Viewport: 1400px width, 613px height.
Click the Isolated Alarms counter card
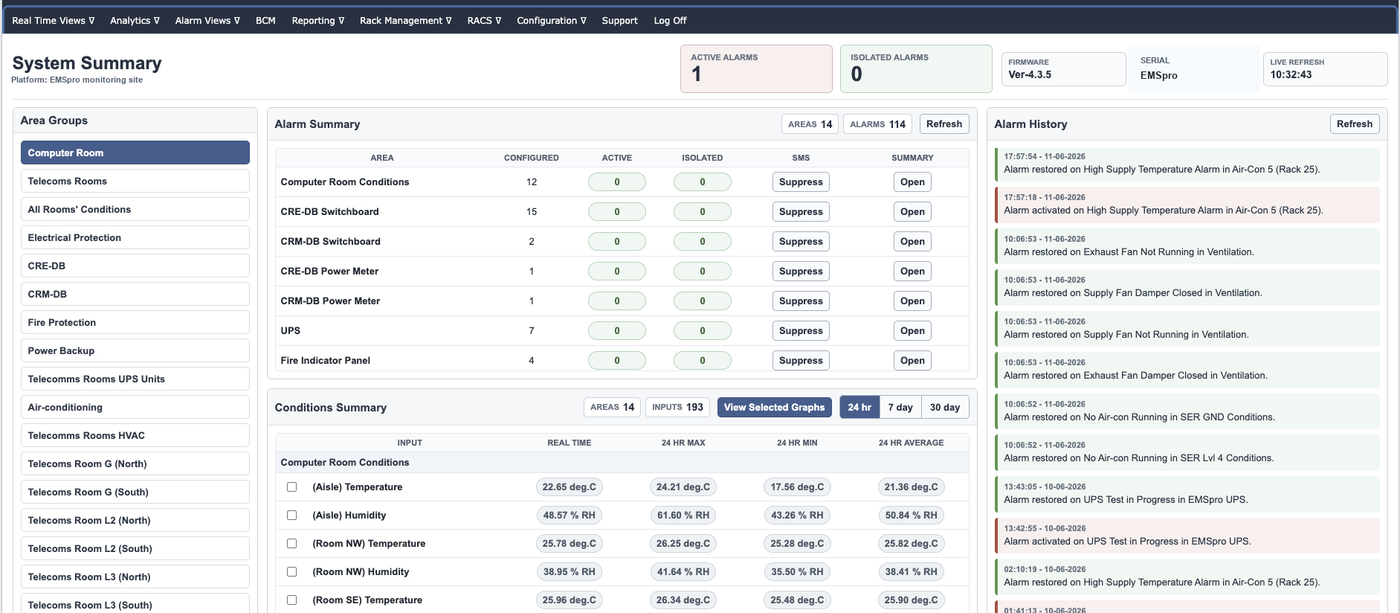coord(916,69)
